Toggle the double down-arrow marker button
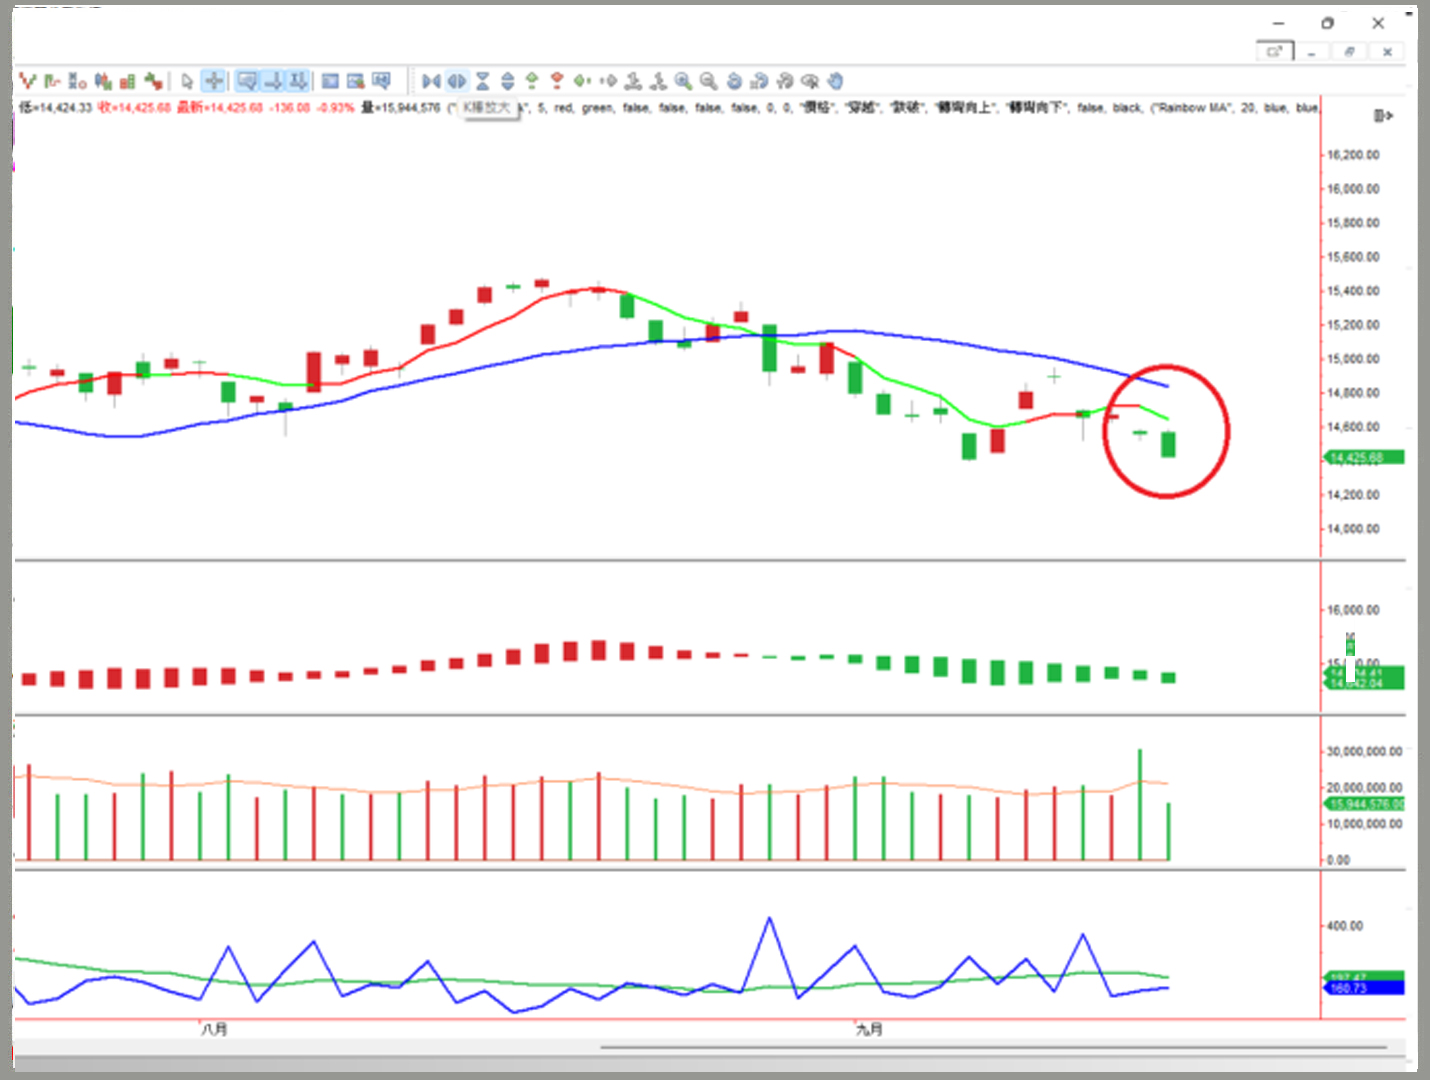This screenshot has width=1430, height=1080. tap(298, 81)
